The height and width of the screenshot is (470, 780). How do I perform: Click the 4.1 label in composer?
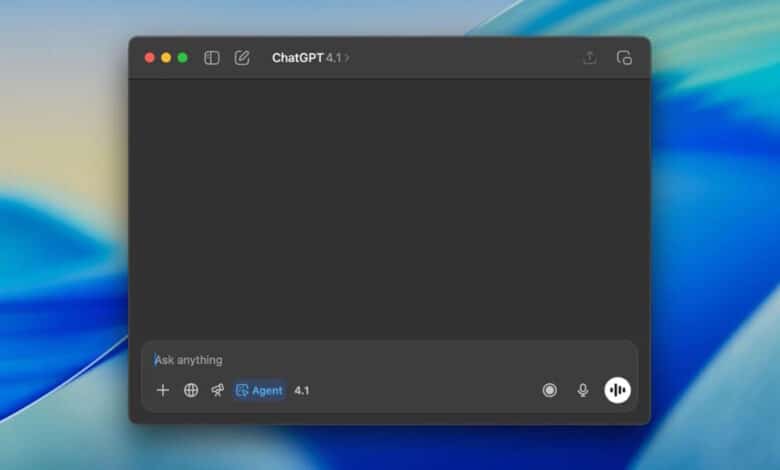301,390
